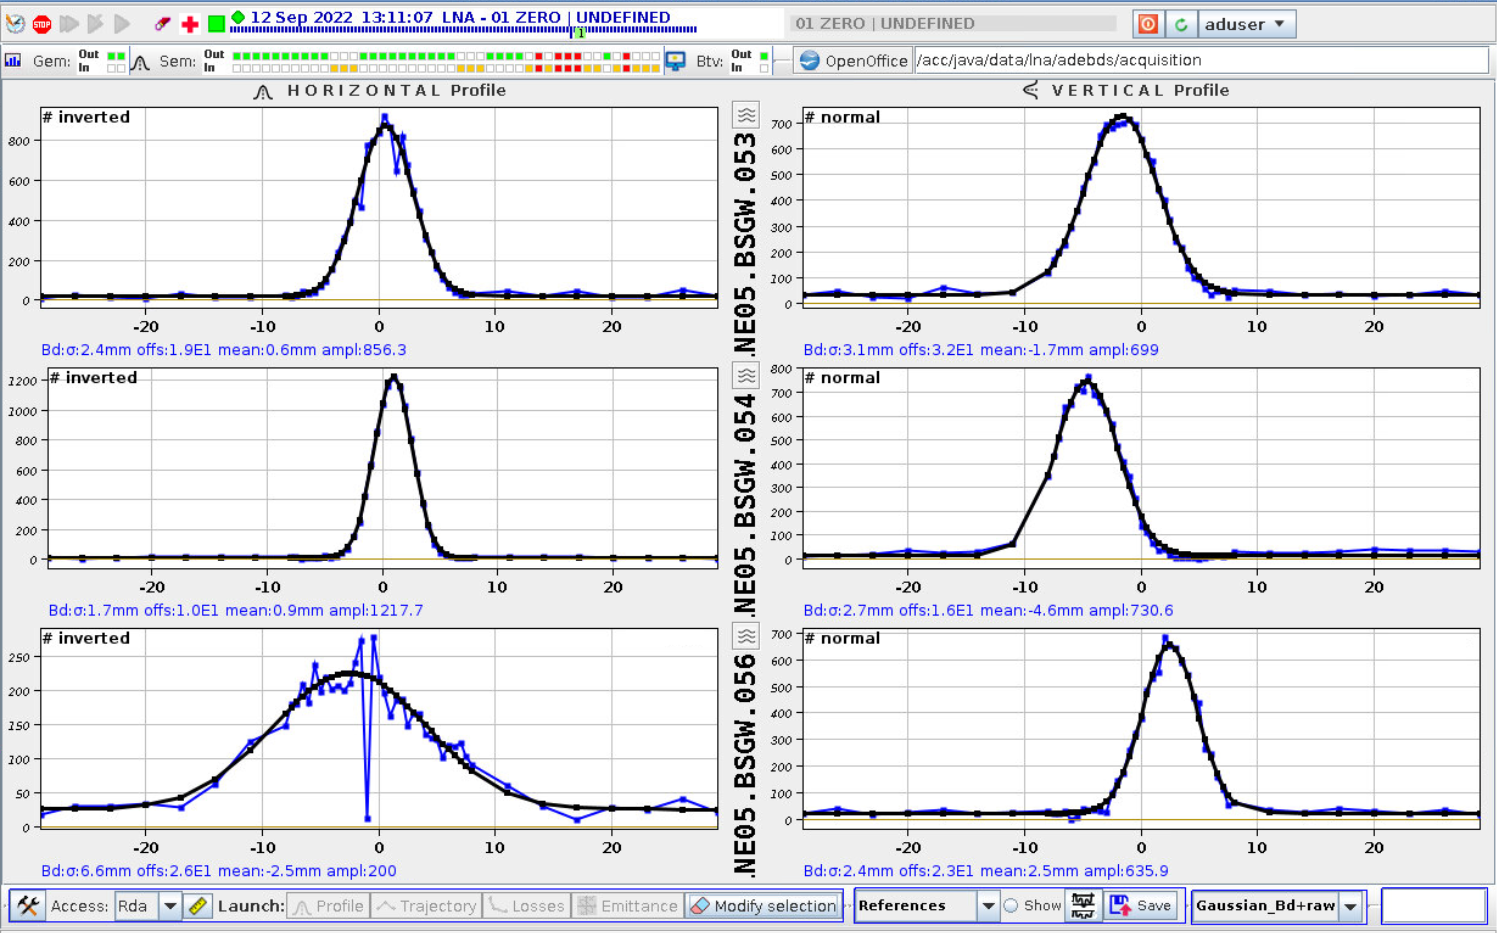This screenshot has width=1497, height=933.
Task: Expand the Access Rda dropdown
Action: click(x=170, y=906)
